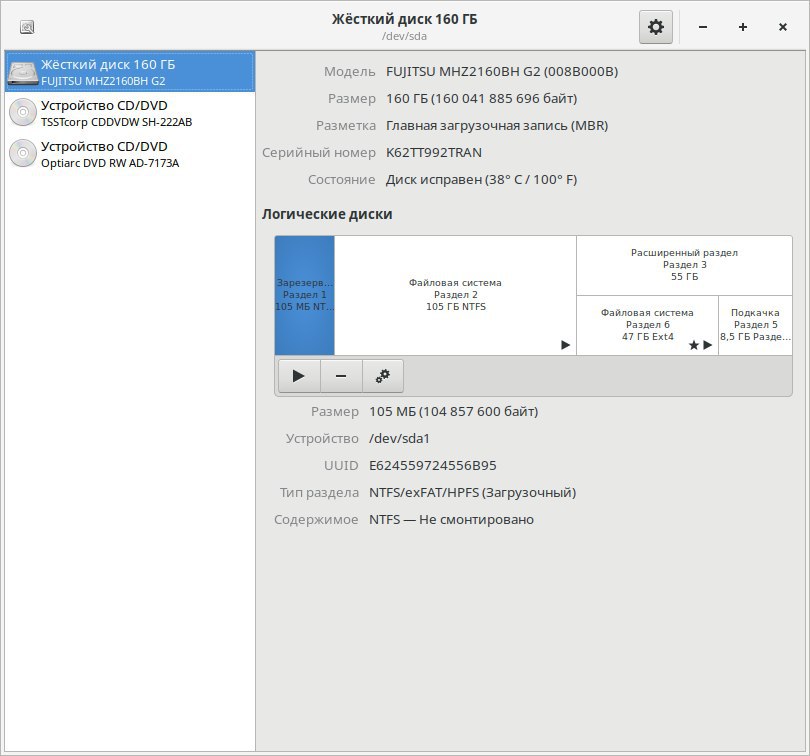Click the UUID value E624559724556B95
The height and width of the screenshot is (756, 810).
433,465
